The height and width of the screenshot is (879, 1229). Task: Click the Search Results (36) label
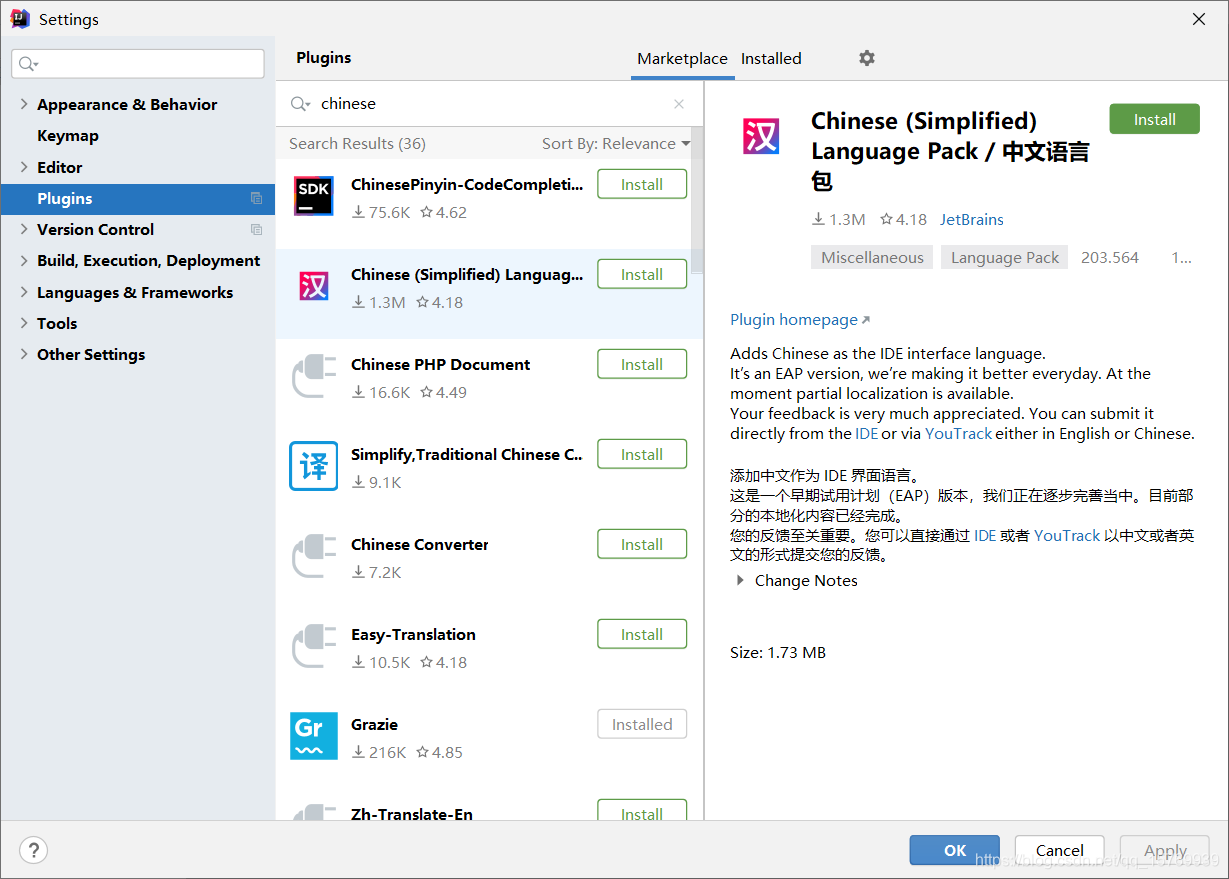[357, 143]
